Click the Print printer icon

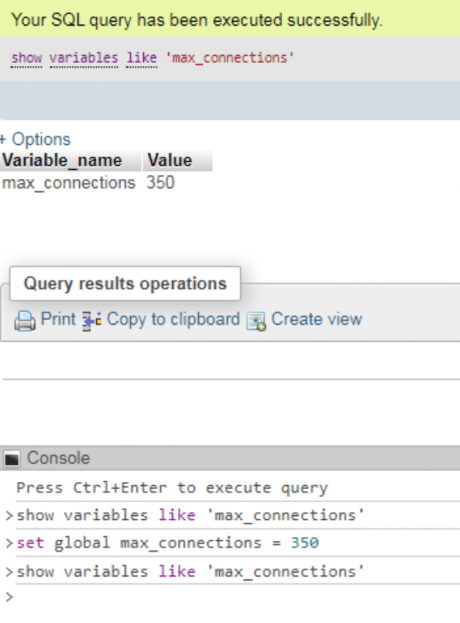coord(25,321)
